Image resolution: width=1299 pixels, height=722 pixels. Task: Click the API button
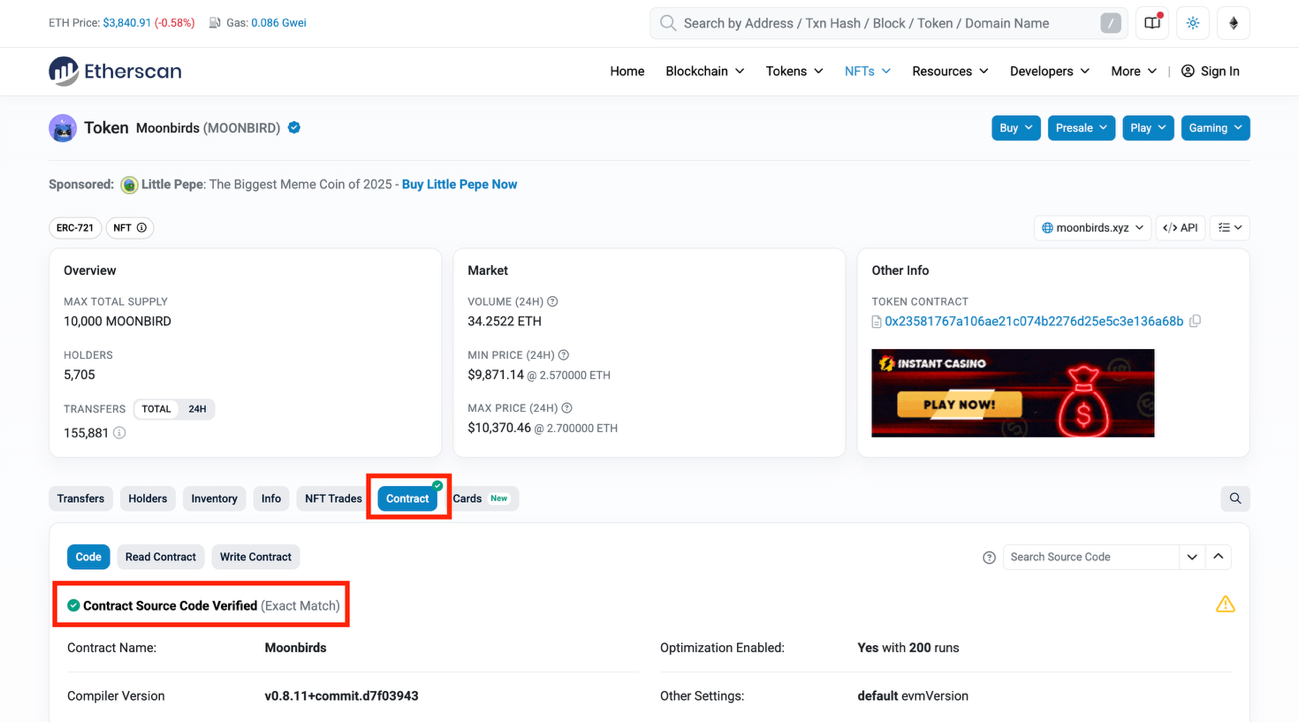click(x=1180, y=228)
